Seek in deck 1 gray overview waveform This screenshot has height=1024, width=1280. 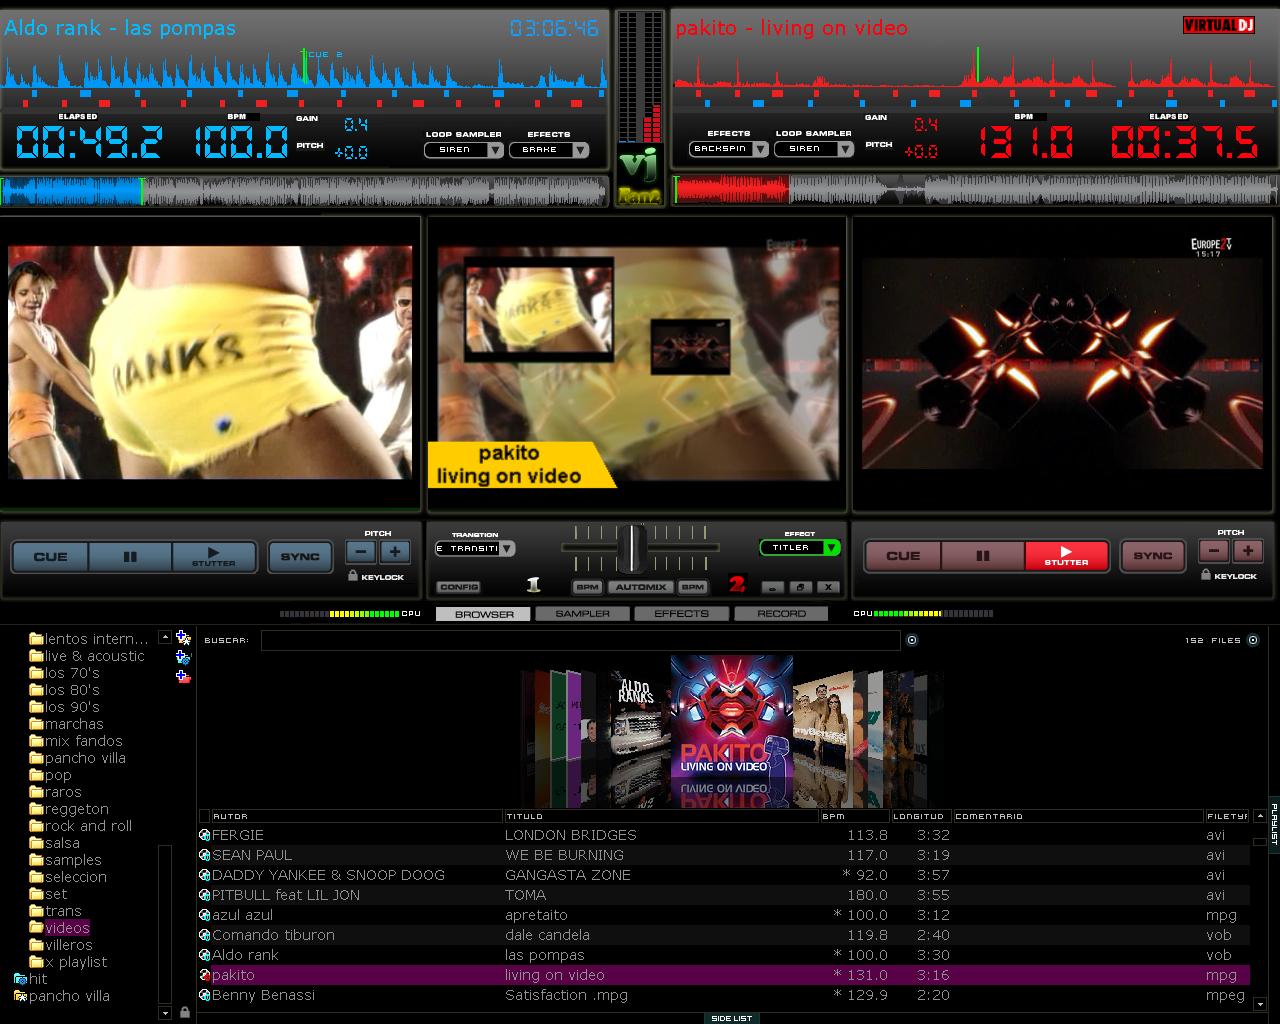[304, 191]
